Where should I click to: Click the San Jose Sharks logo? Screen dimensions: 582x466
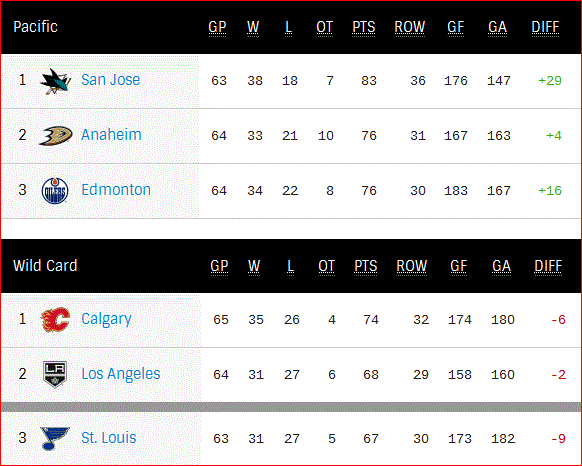point(55,81)
